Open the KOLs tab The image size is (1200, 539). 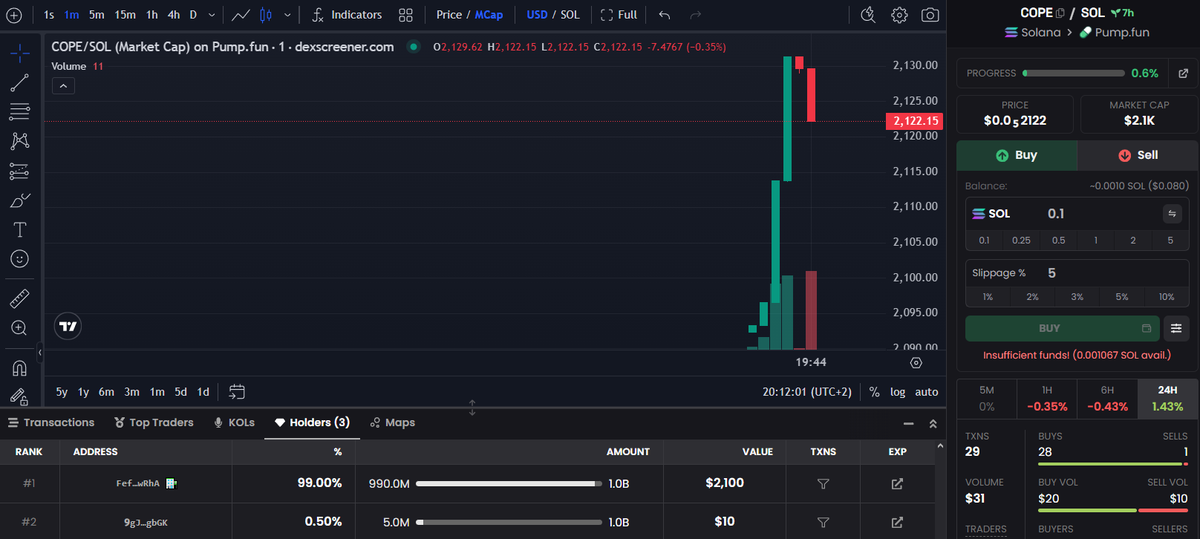coord(234,423)
